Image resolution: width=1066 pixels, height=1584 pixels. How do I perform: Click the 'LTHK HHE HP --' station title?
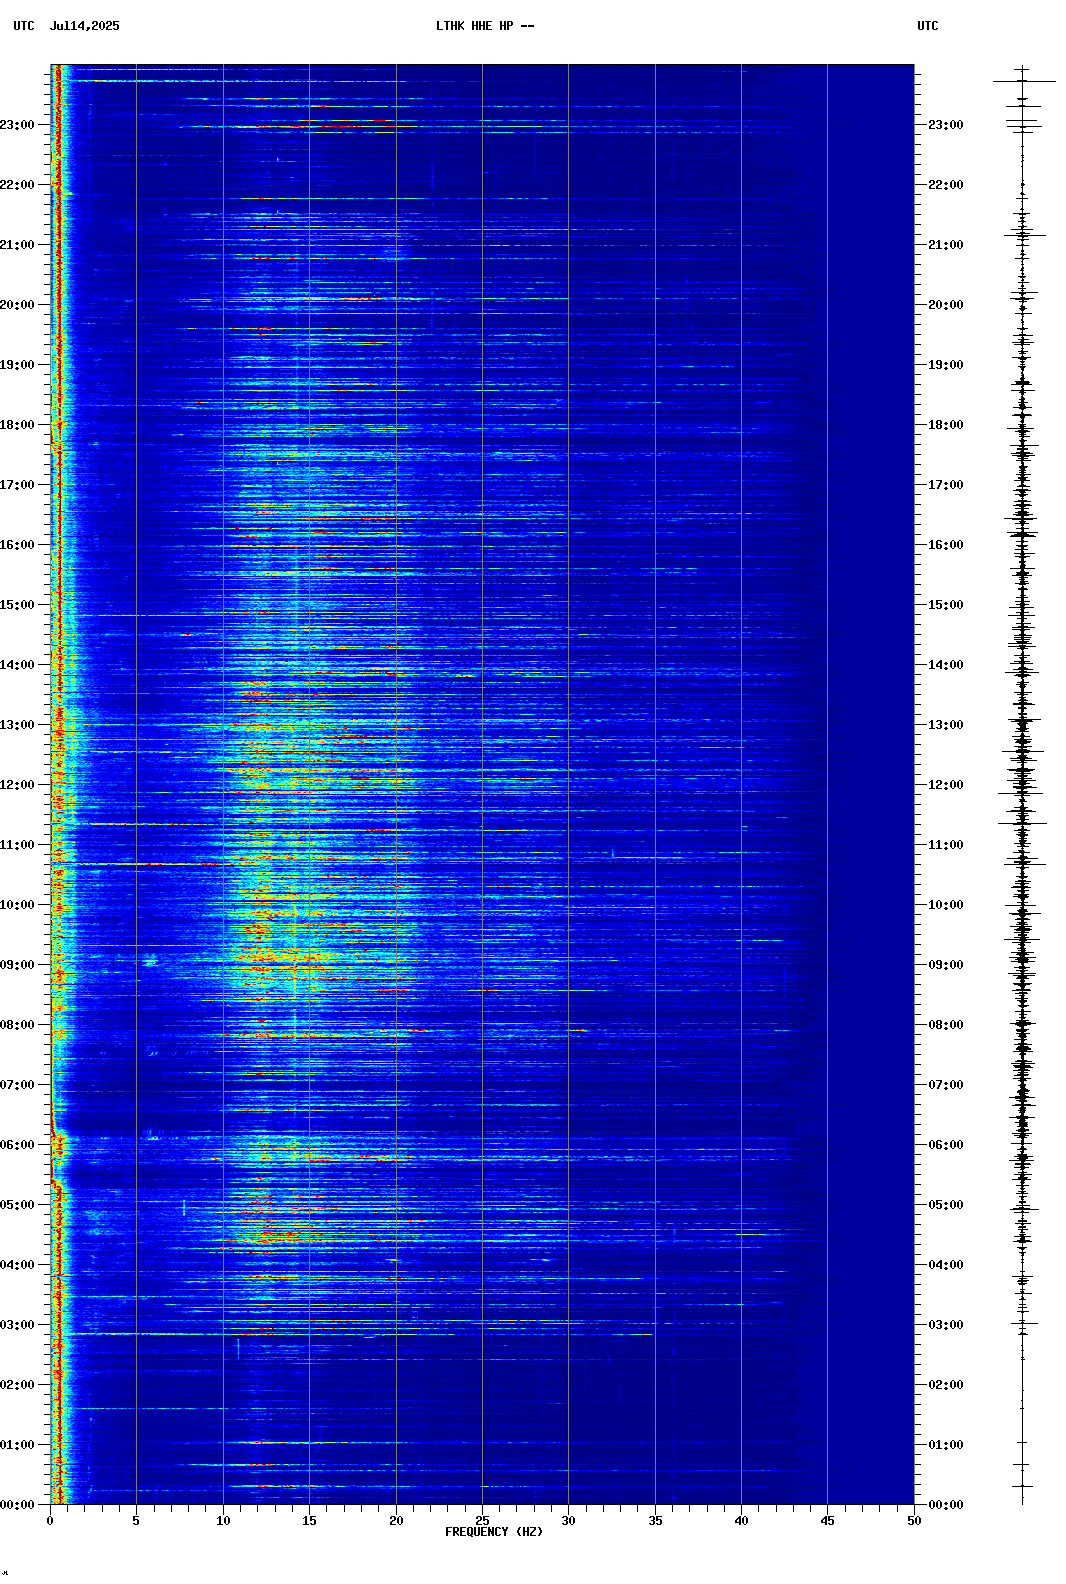pyautogui.click(x=485, y=26)
